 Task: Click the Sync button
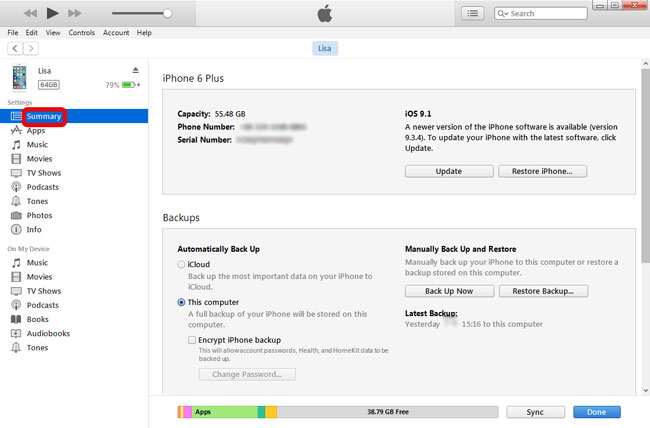click(x=535, y=412)
